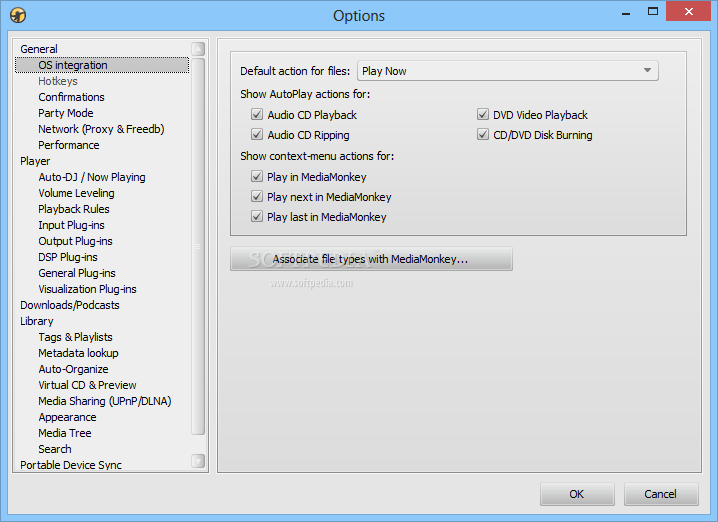The width and height of the screenshot is (718, 522).
Task: Click the options tree scrollbar thumb
Action: click(x=198, y=246)
